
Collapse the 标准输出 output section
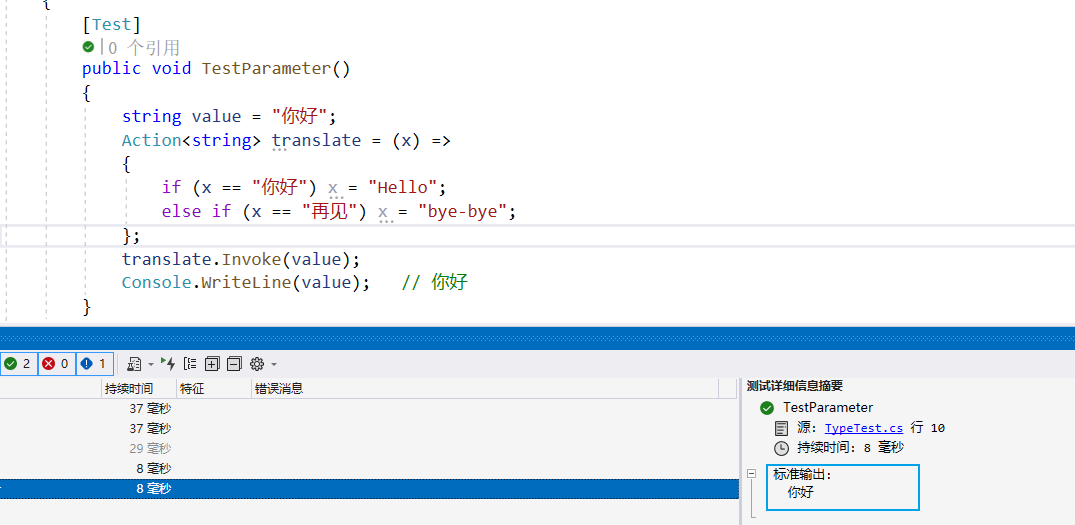pos(751,474)
